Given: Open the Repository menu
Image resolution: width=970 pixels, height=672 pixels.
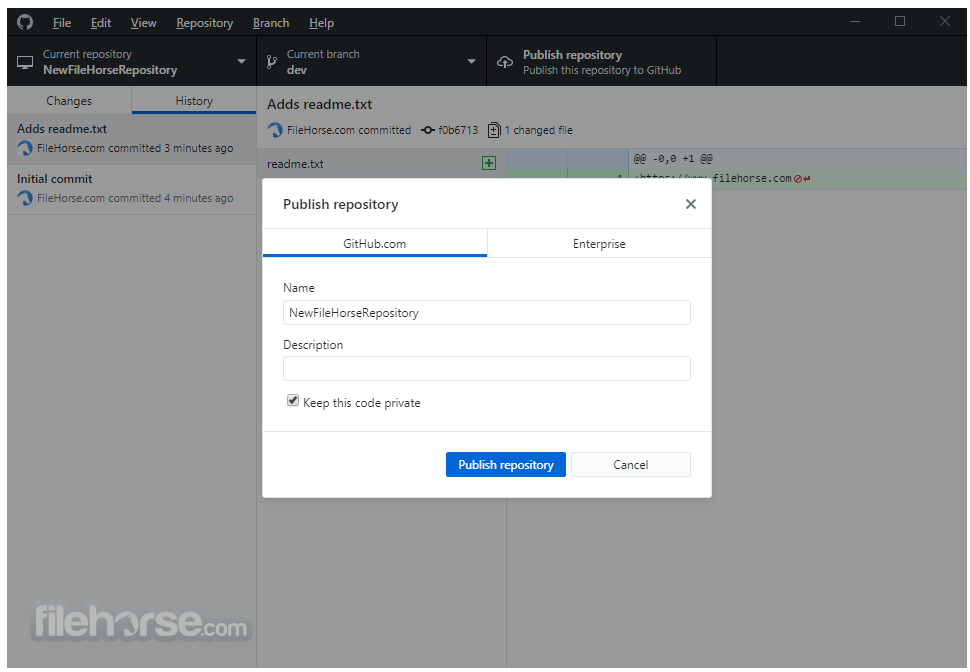Looking at the screenshot, I should [205, 23].
